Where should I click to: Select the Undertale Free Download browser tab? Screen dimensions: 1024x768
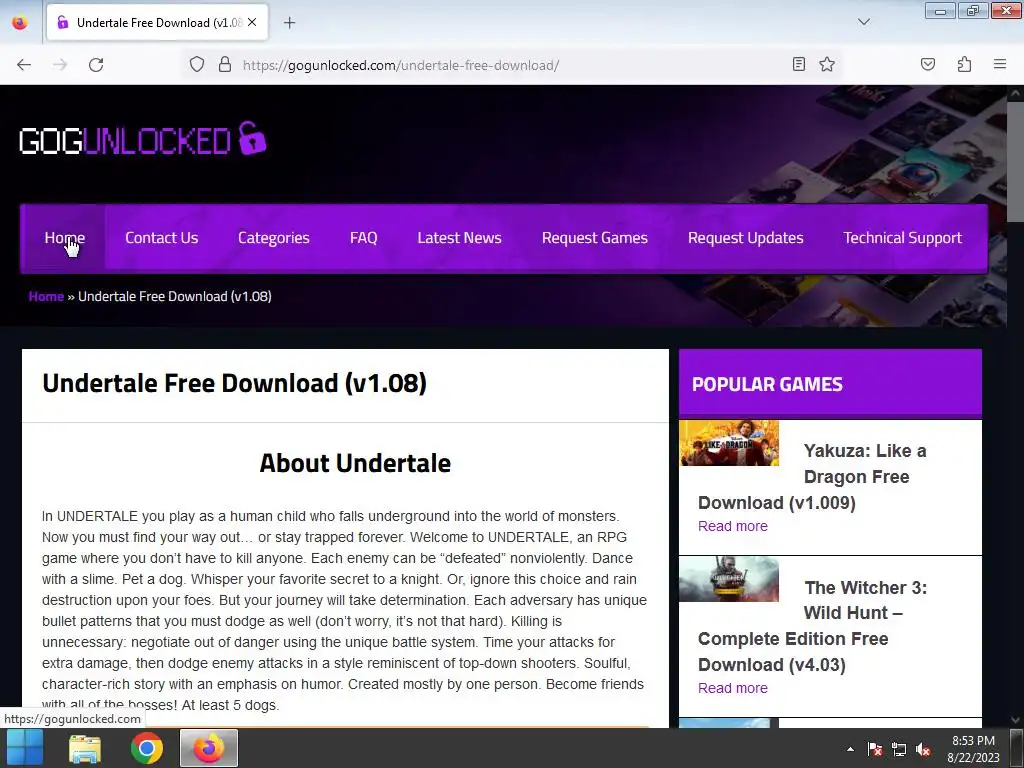click(x=157, y=23)
